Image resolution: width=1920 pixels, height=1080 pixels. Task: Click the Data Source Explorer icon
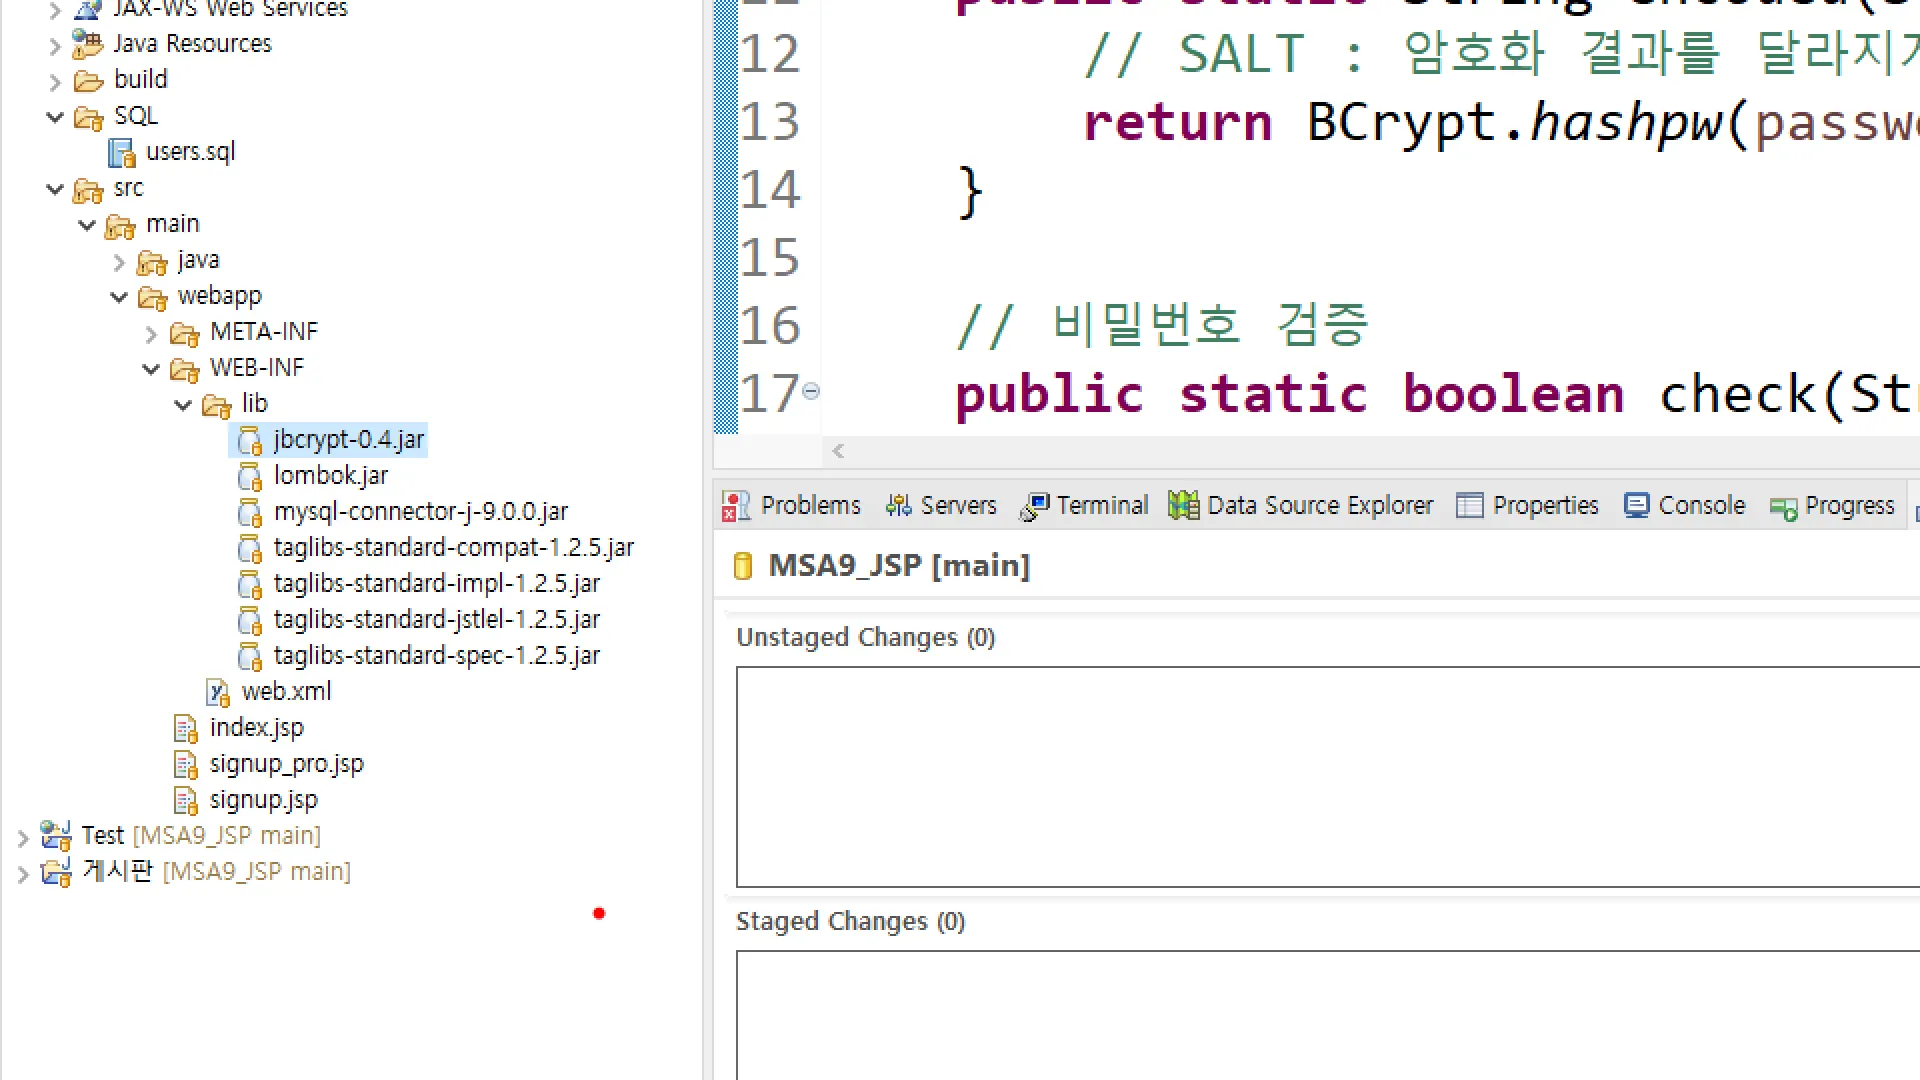pyautogui.click(x=1183, y=506)
